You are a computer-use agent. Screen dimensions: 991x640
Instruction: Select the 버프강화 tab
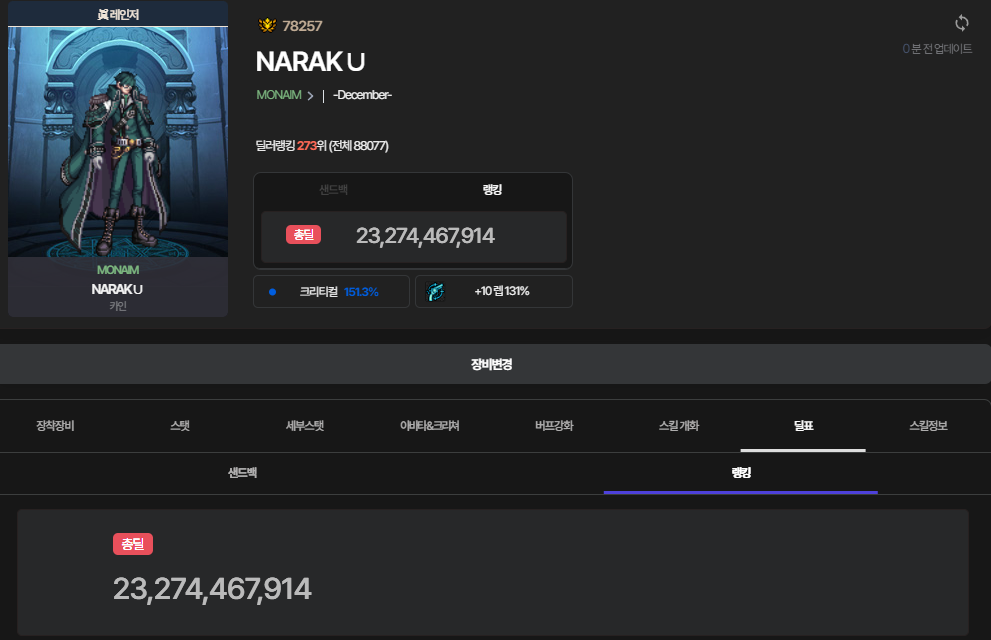[x=554, y=426]
